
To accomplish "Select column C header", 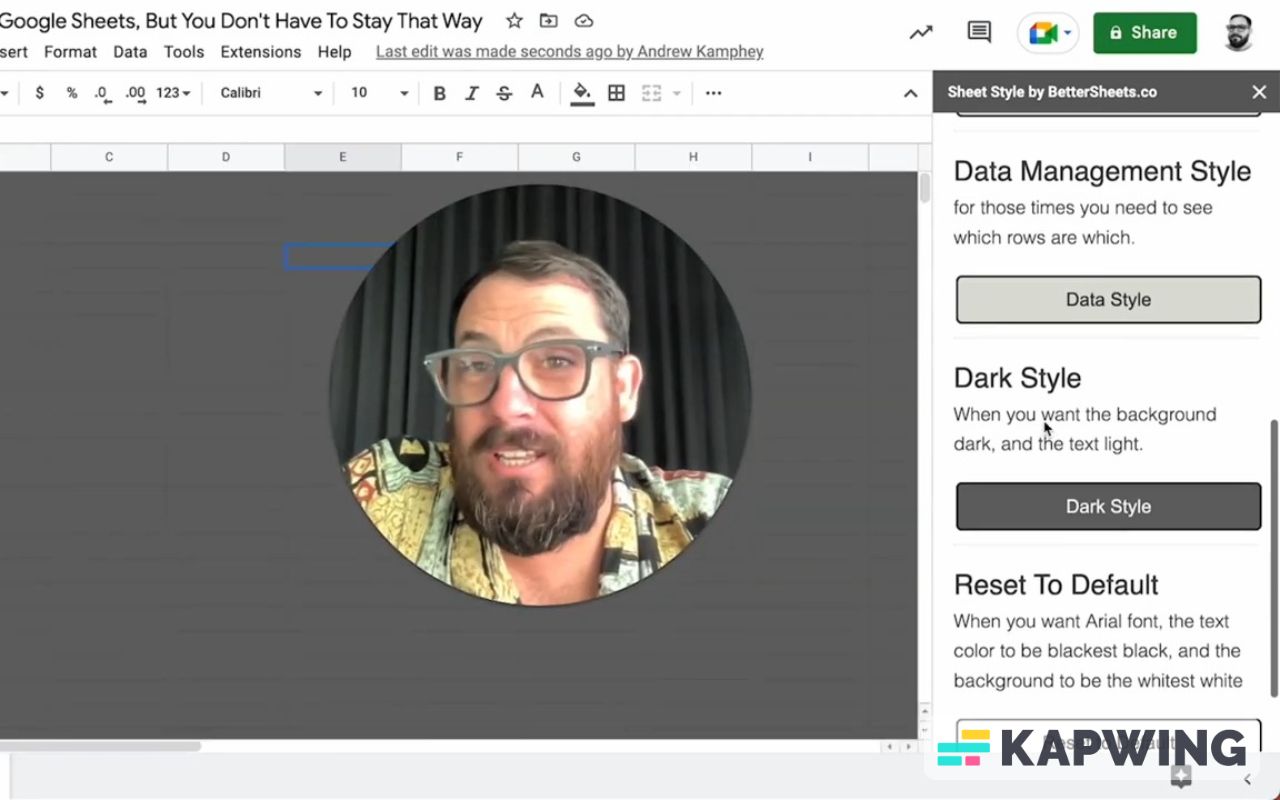I will point(109,157).
